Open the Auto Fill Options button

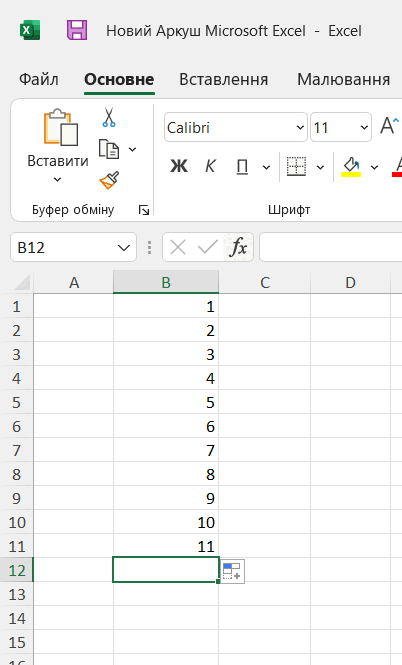tap(233, 571)
